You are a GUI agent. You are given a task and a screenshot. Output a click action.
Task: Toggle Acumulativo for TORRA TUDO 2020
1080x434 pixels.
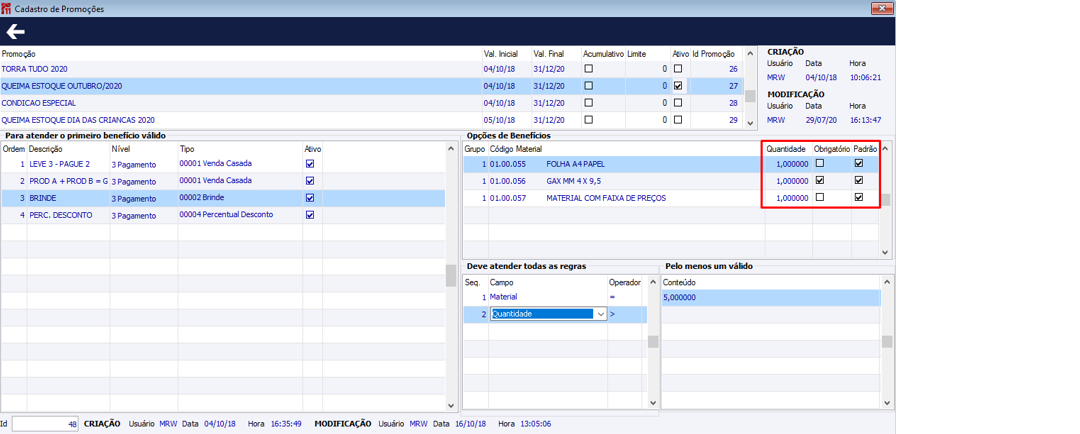click(x=588, y=69)
